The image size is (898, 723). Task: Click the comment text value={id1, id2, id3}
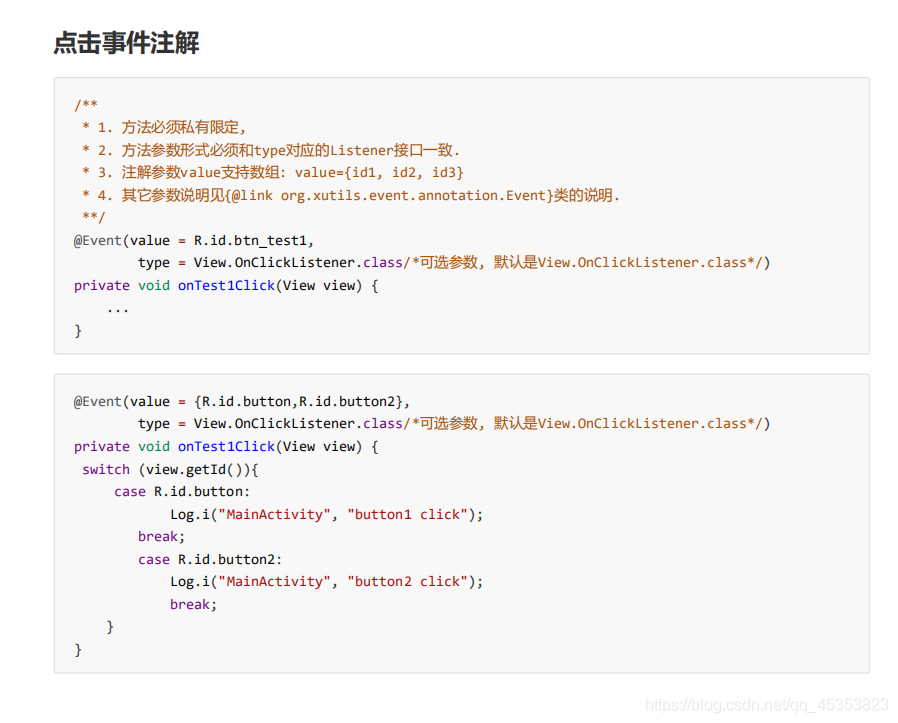point(379,172)
